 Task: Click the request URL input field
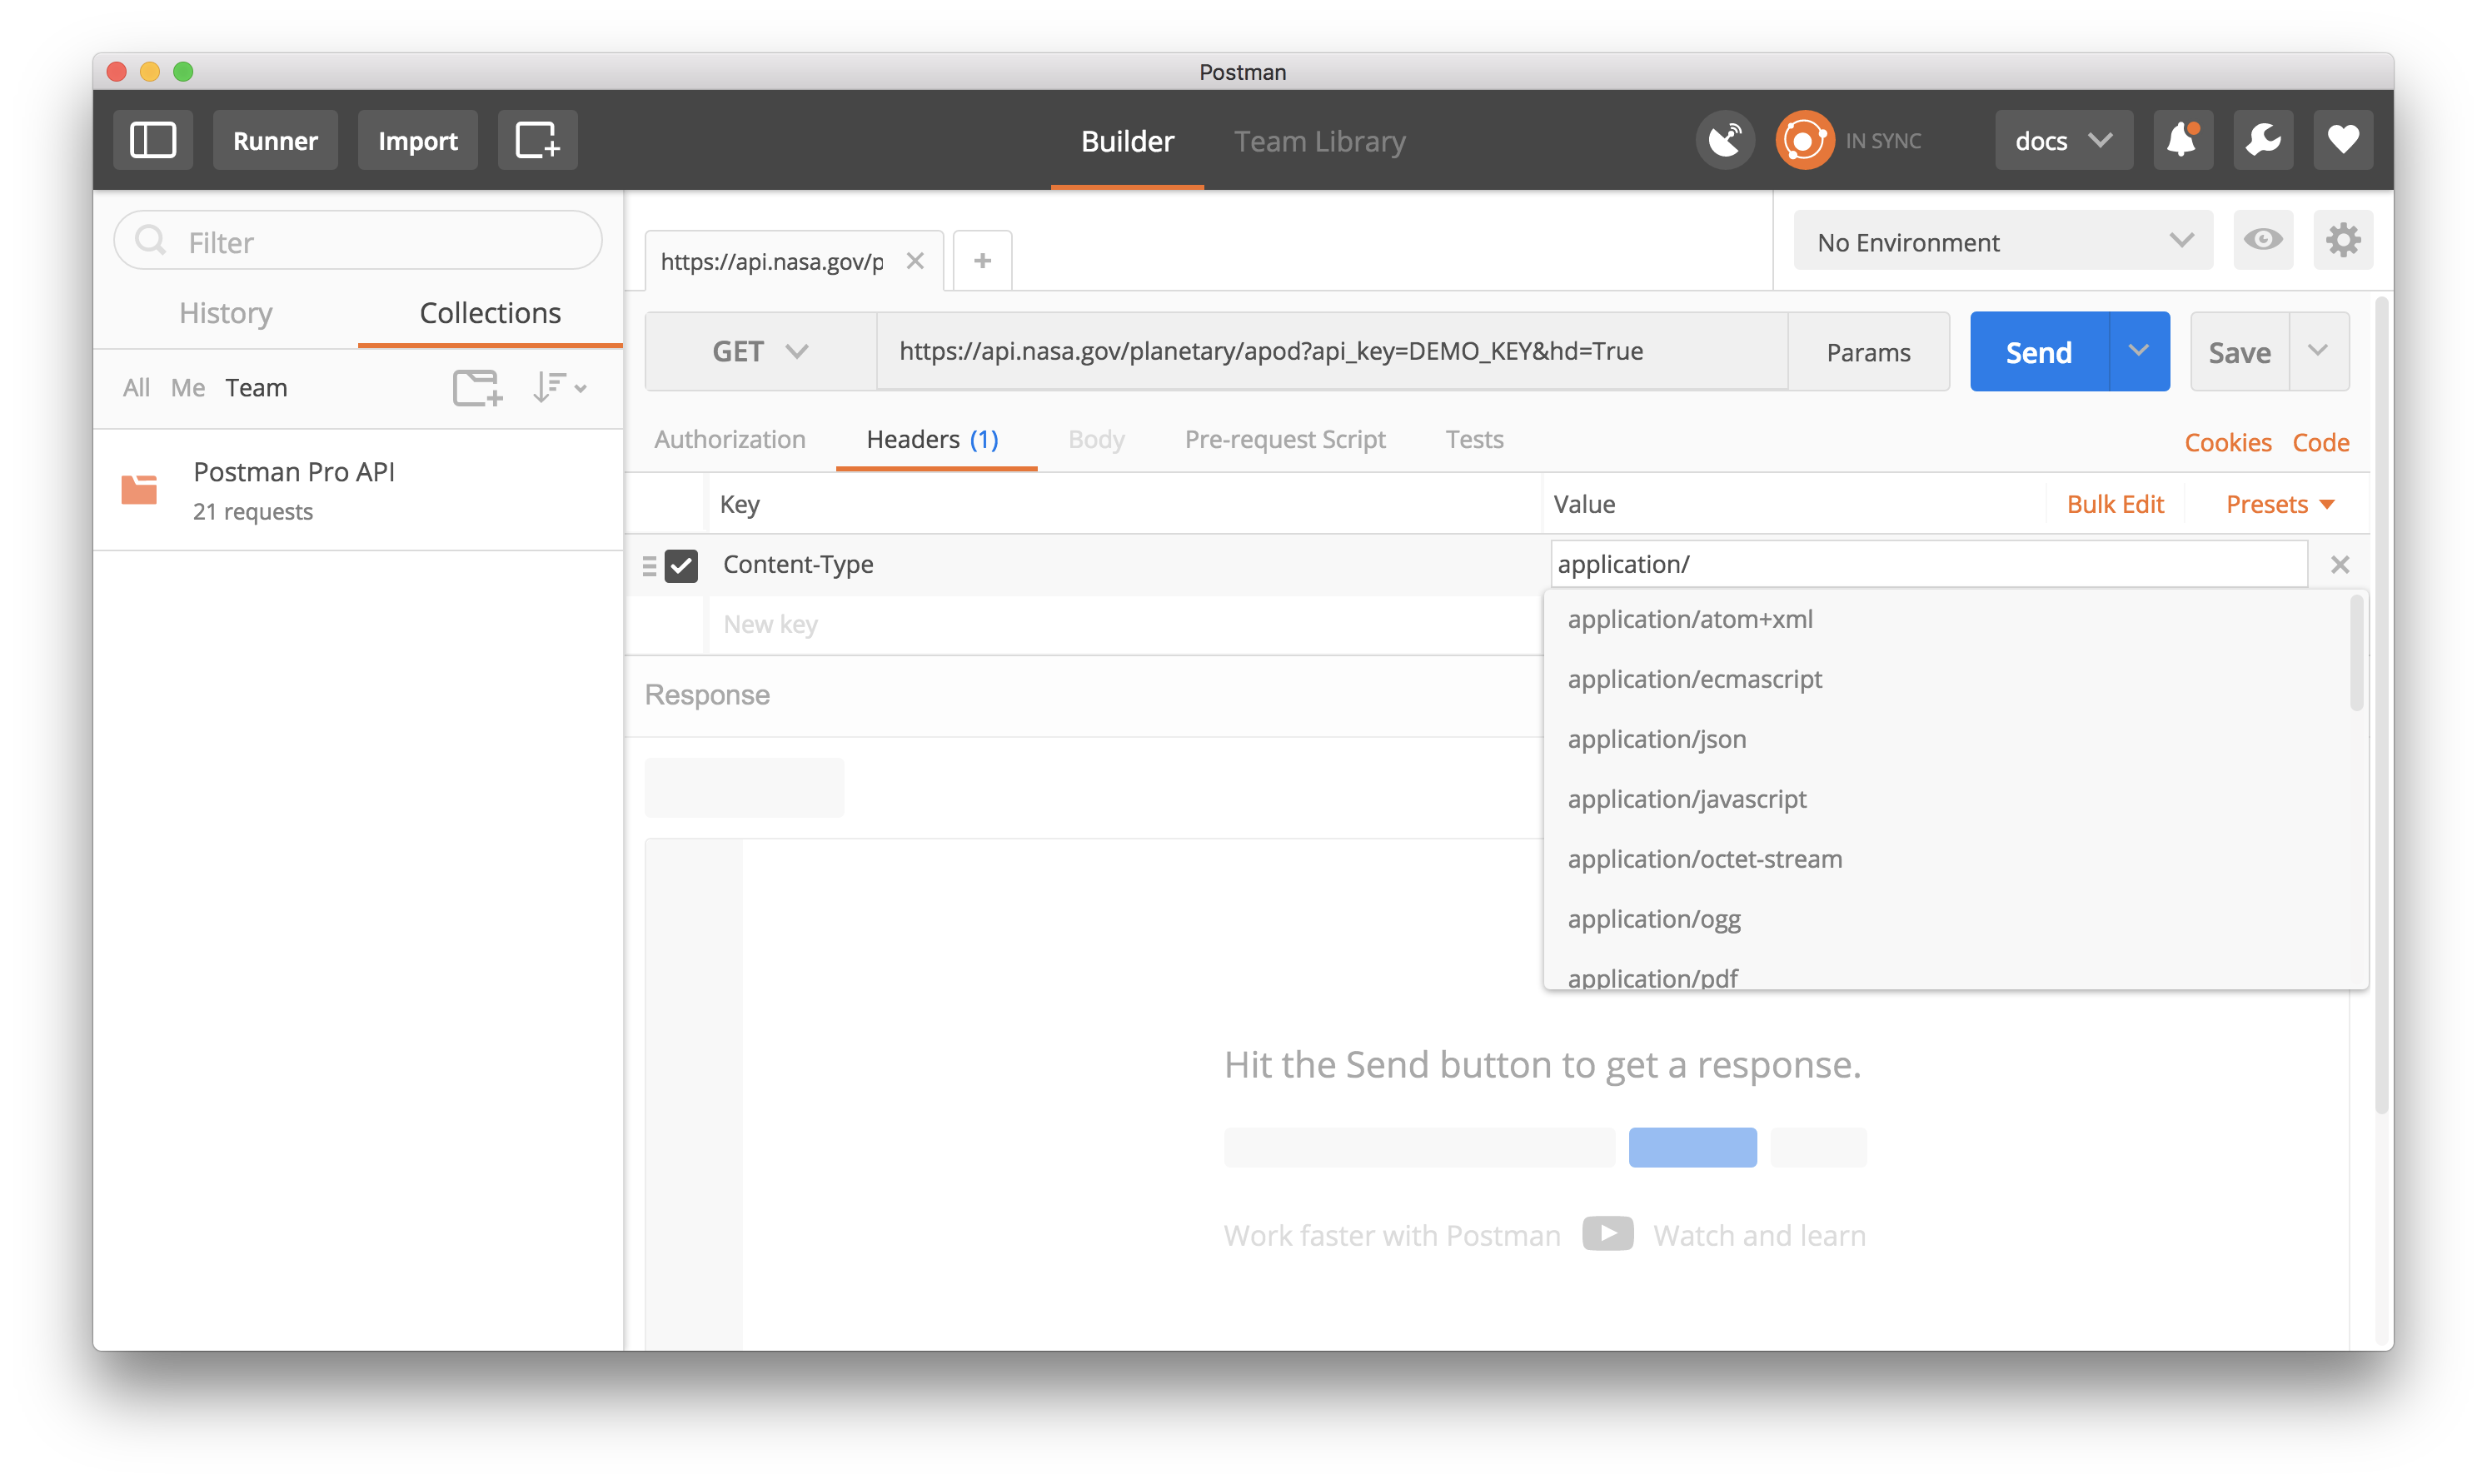(x=1332, y=351)
